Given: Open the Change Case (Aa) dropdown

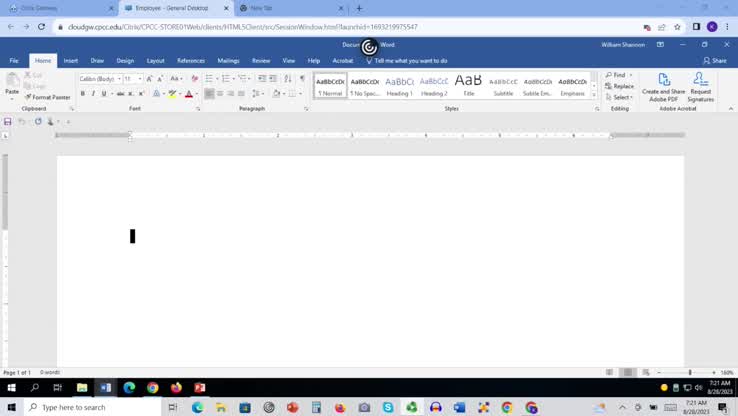Looking at the screenshot, I should coord(176,79).
